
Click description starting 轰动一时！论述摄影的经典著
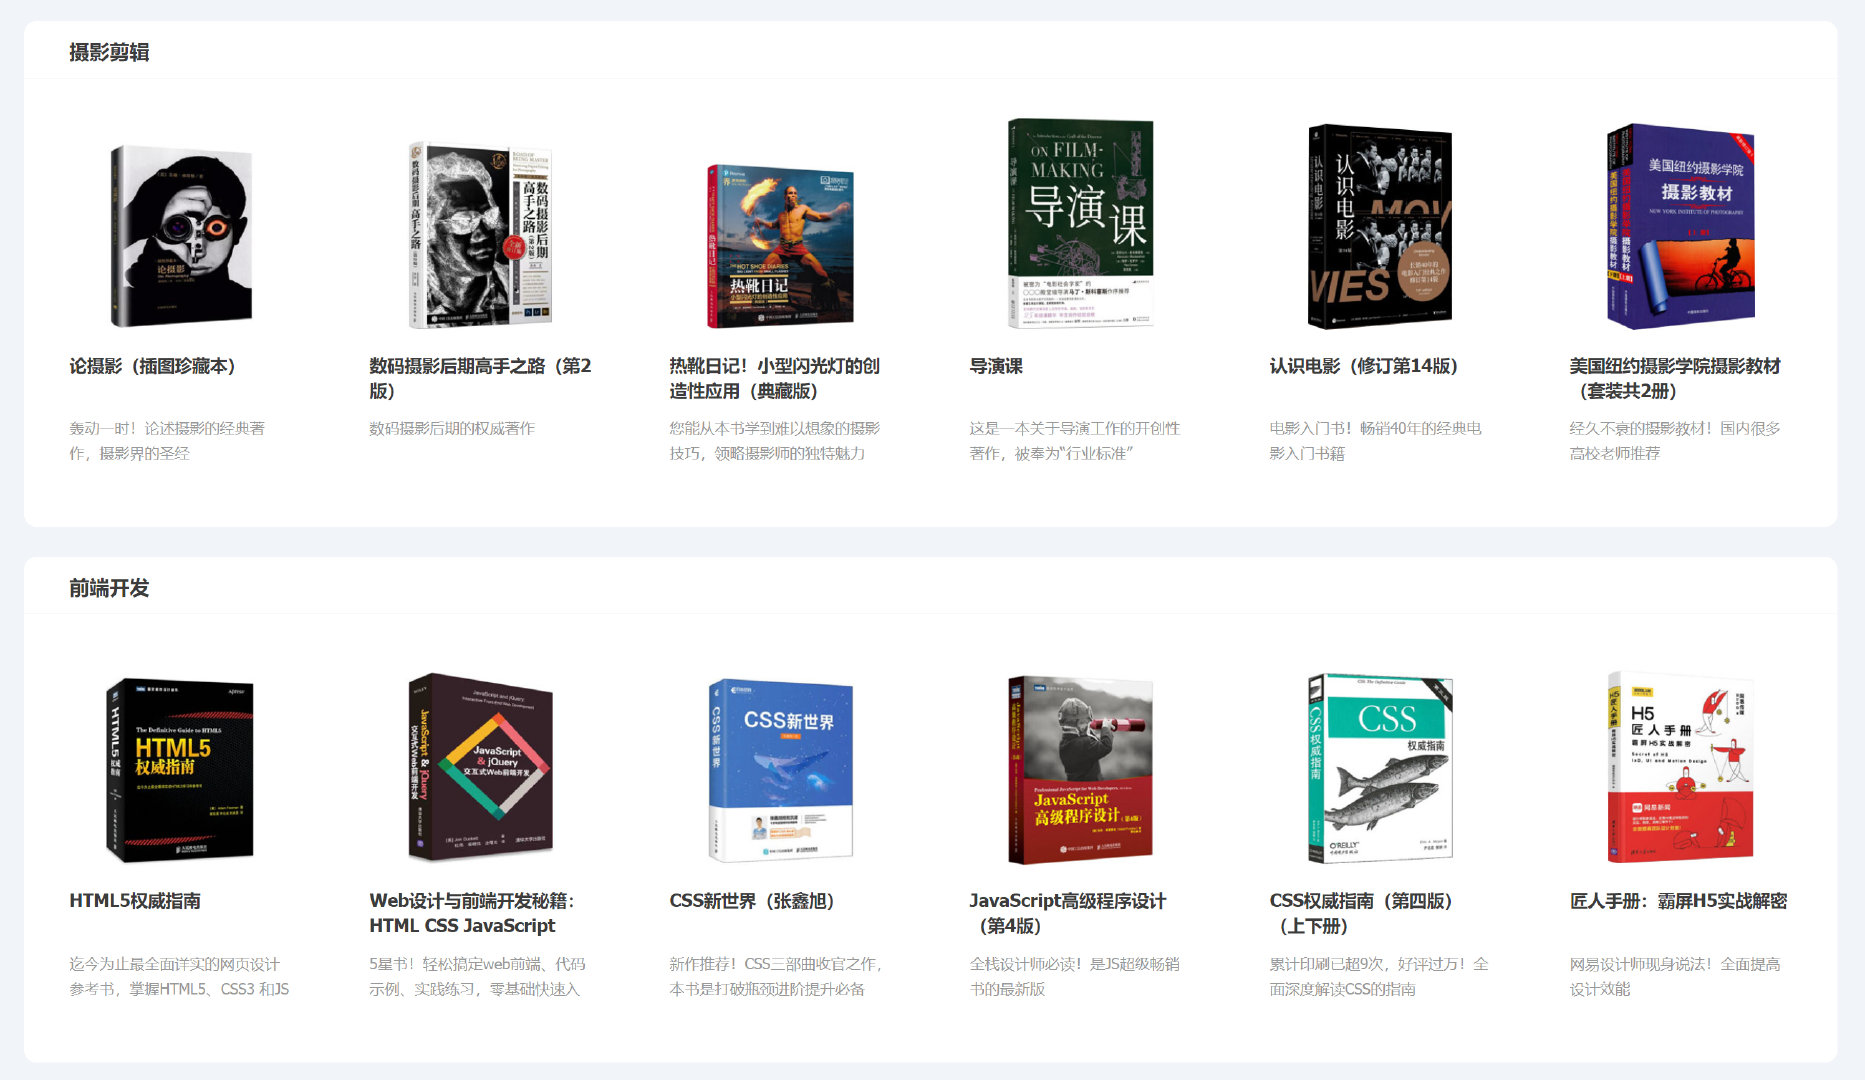click(167, 441)
